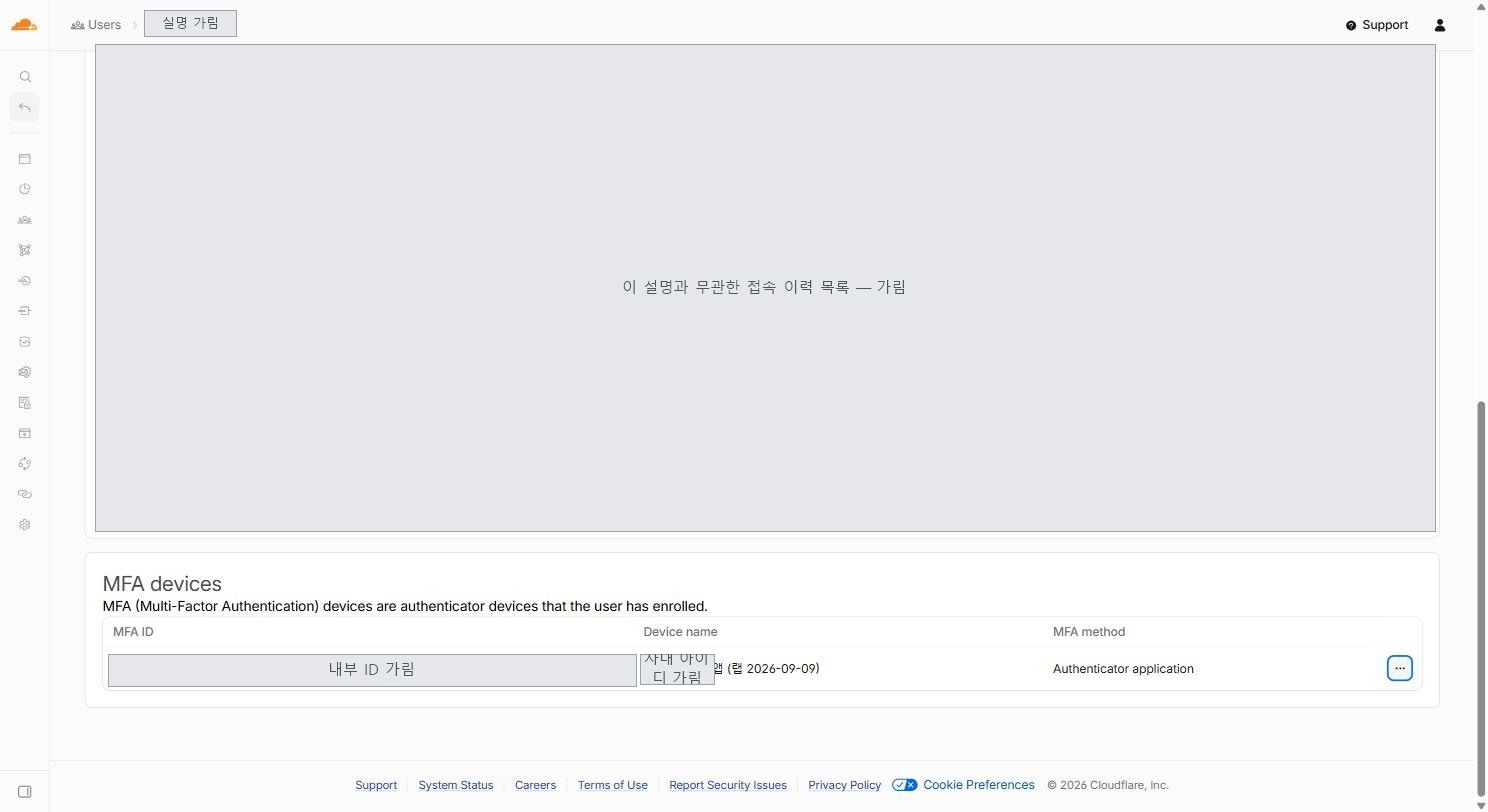The image size is (1488, 812).
Task: Open the people group team icon
Action: tap(25, 220)
